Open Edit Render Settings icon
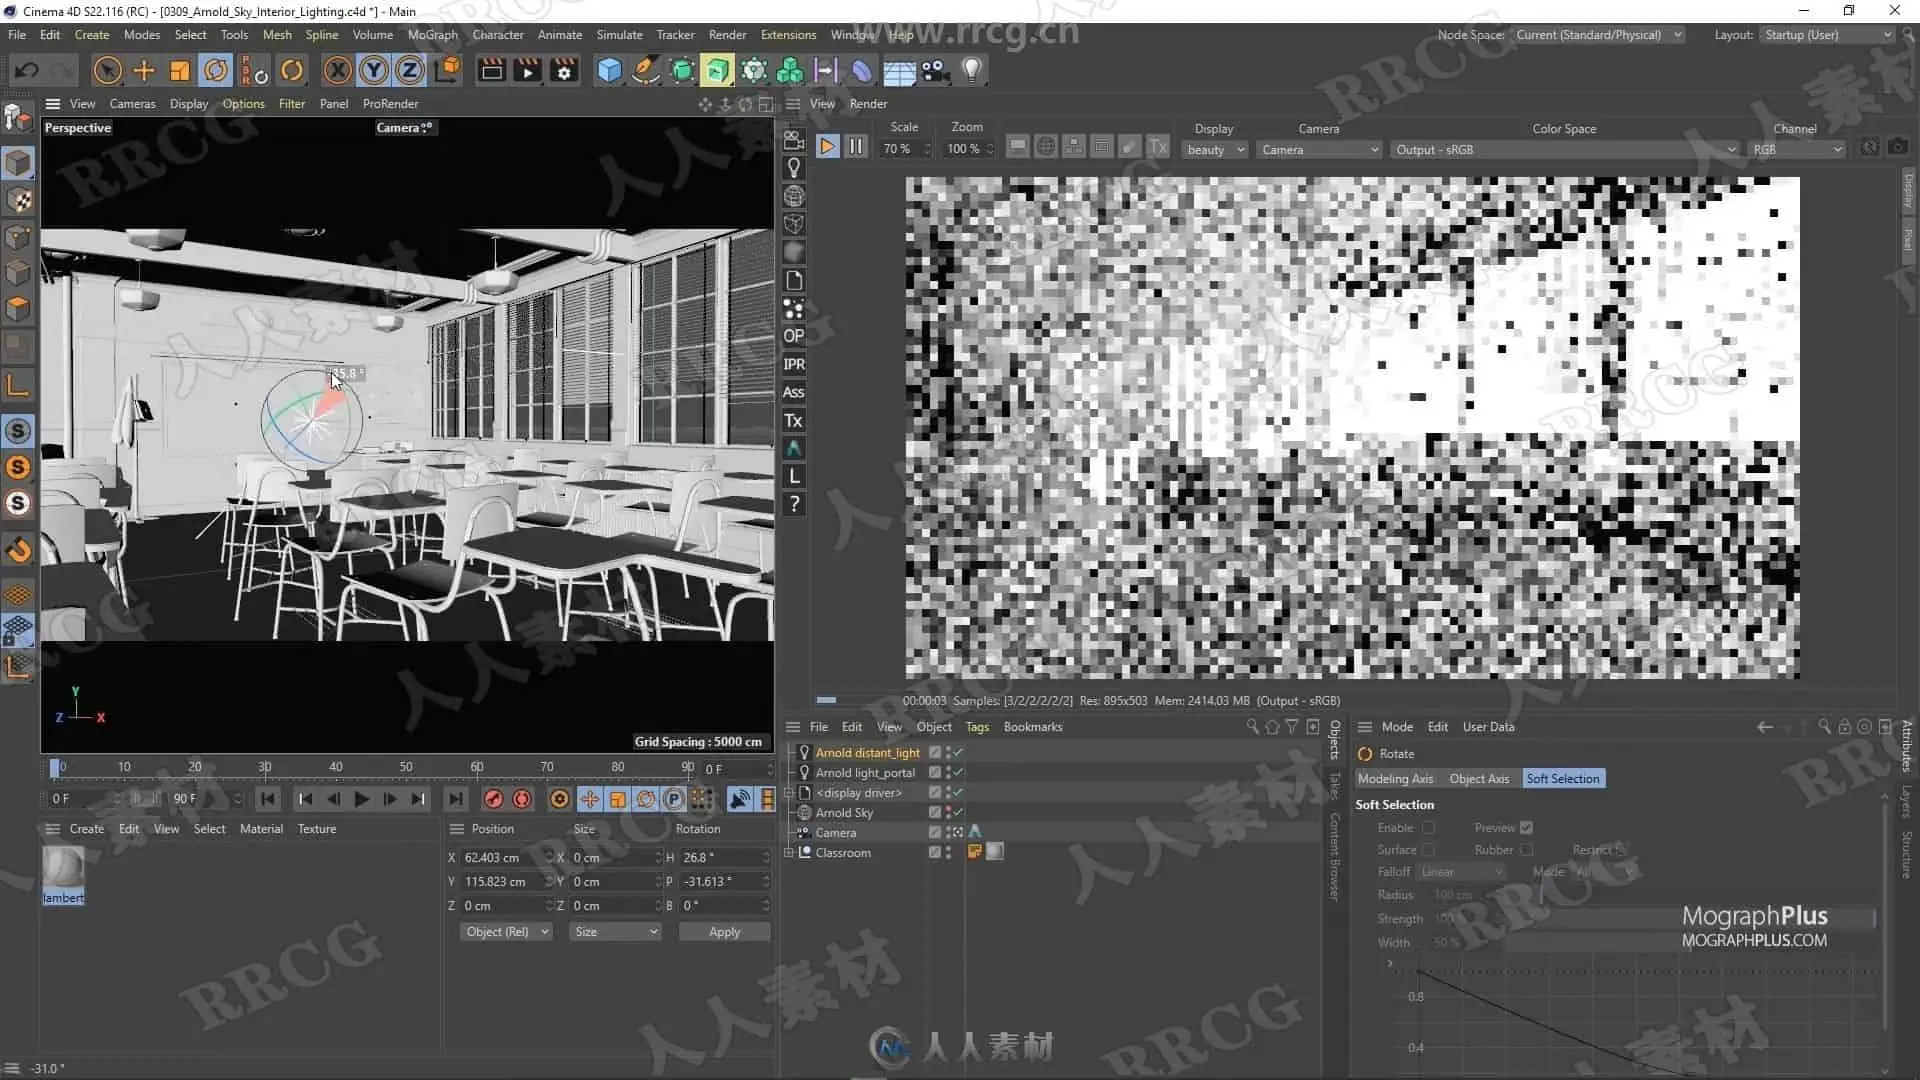 click(x=564, y=70)
